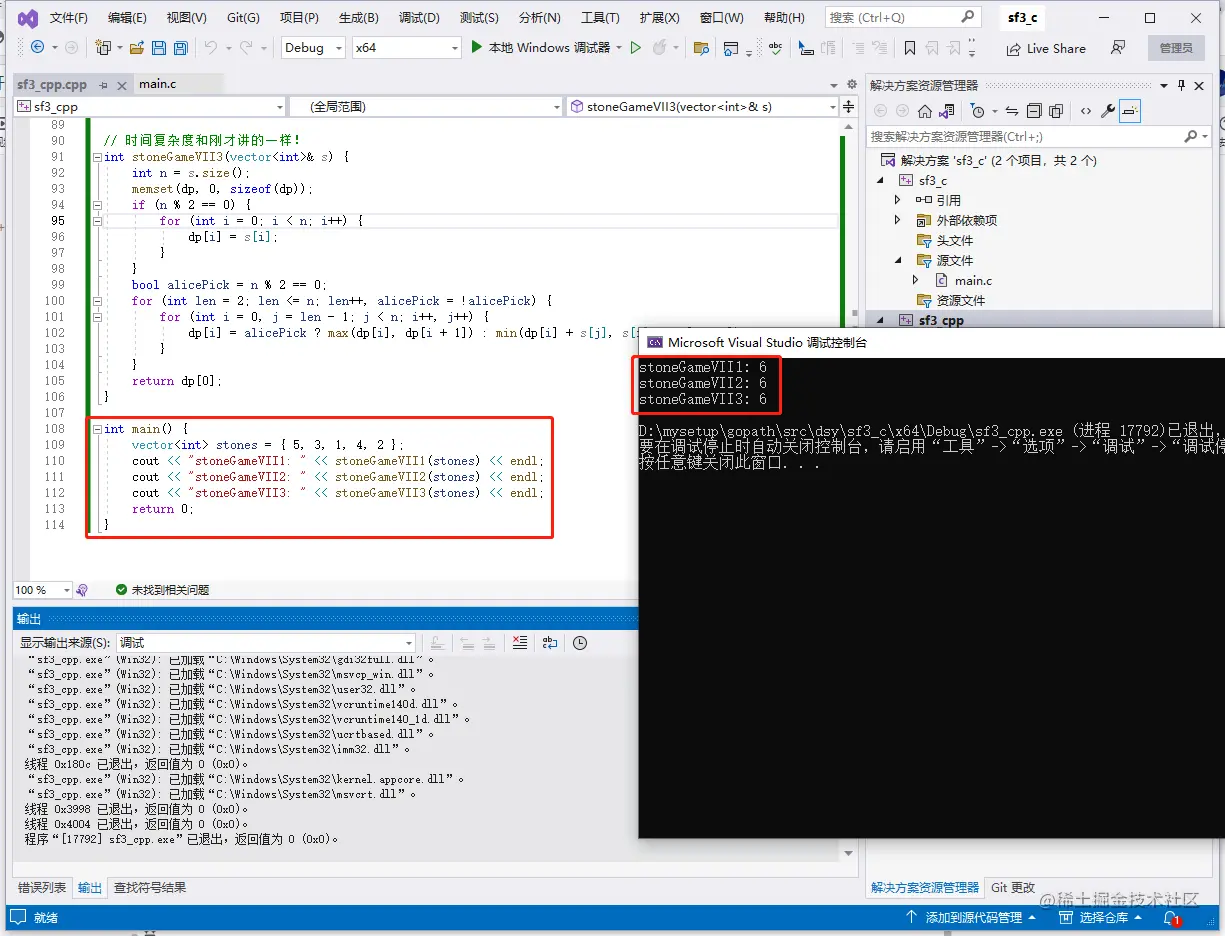The image size is (1225, 936).
Task: Click the save all files icon
Action: tap(180, 47)
